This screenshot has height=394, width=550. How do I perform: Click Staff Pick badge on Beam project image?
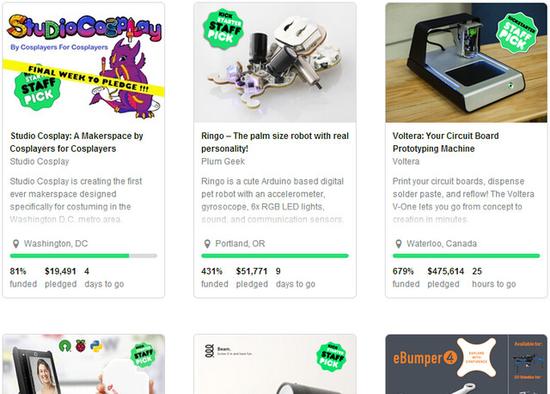click(x=331, y=356)
